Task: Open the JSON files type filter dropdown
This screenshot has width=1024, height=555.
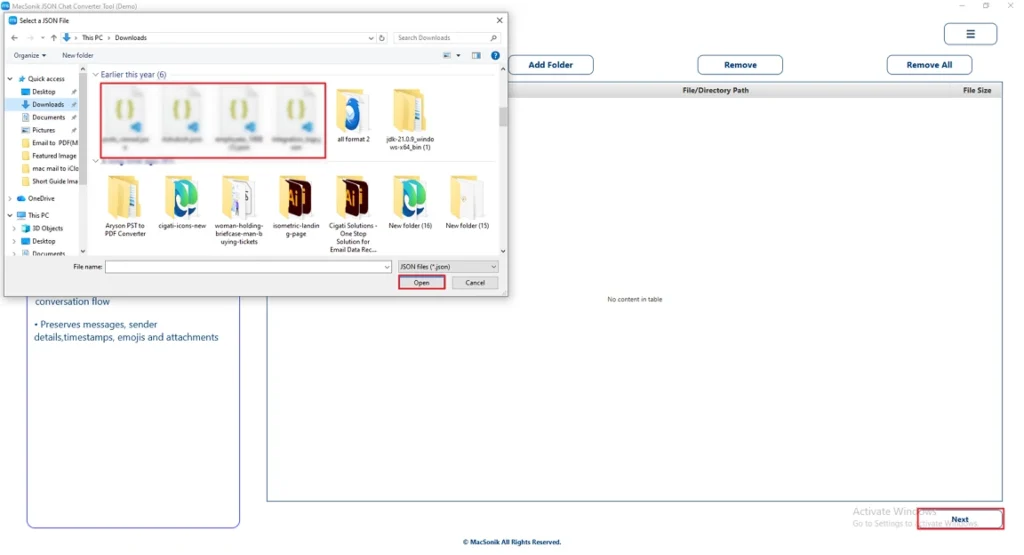Action: pos(448,267)
